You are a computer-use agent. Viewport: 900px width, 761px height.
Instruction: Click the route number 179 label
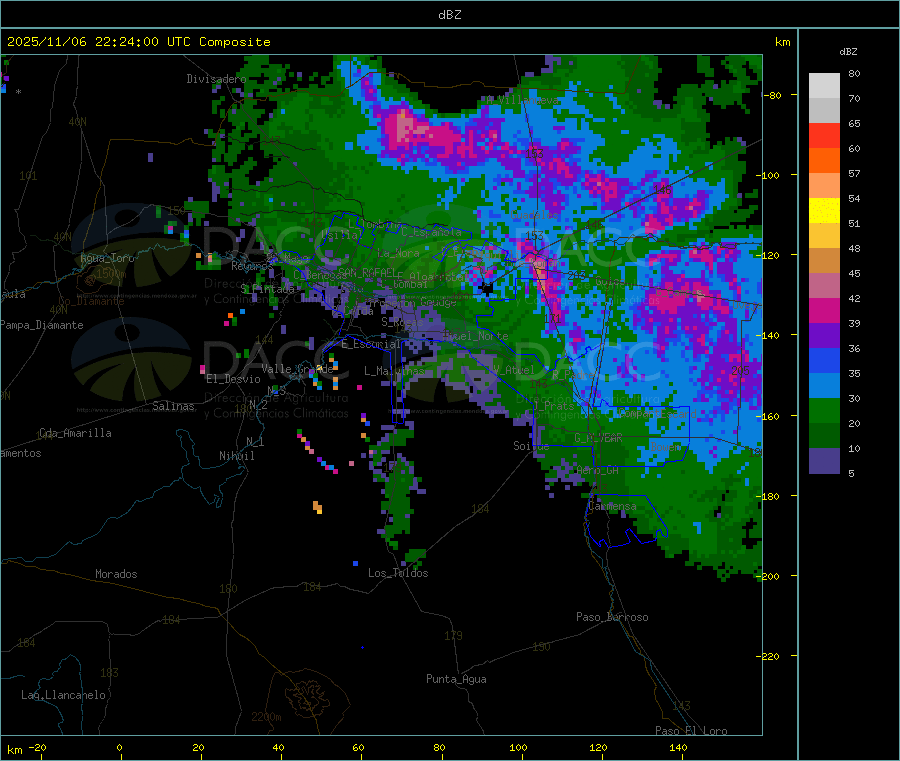[x=453, y=636]
